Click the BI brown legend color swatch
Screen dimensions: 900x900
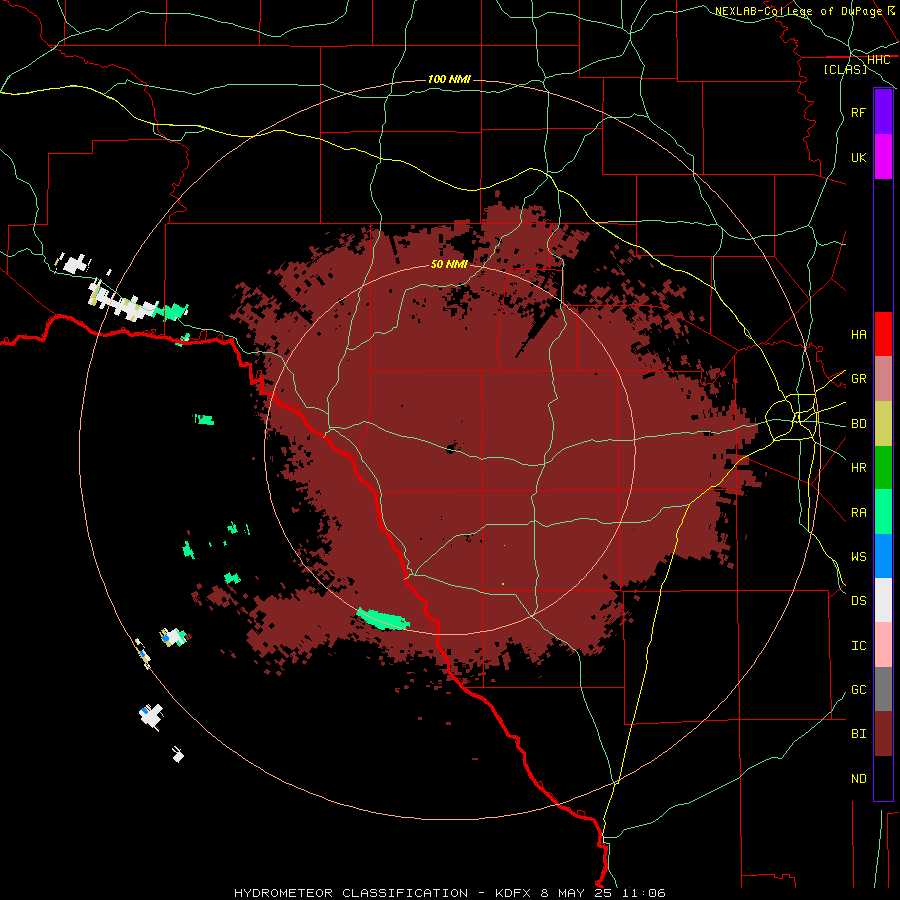coord(883,734)
